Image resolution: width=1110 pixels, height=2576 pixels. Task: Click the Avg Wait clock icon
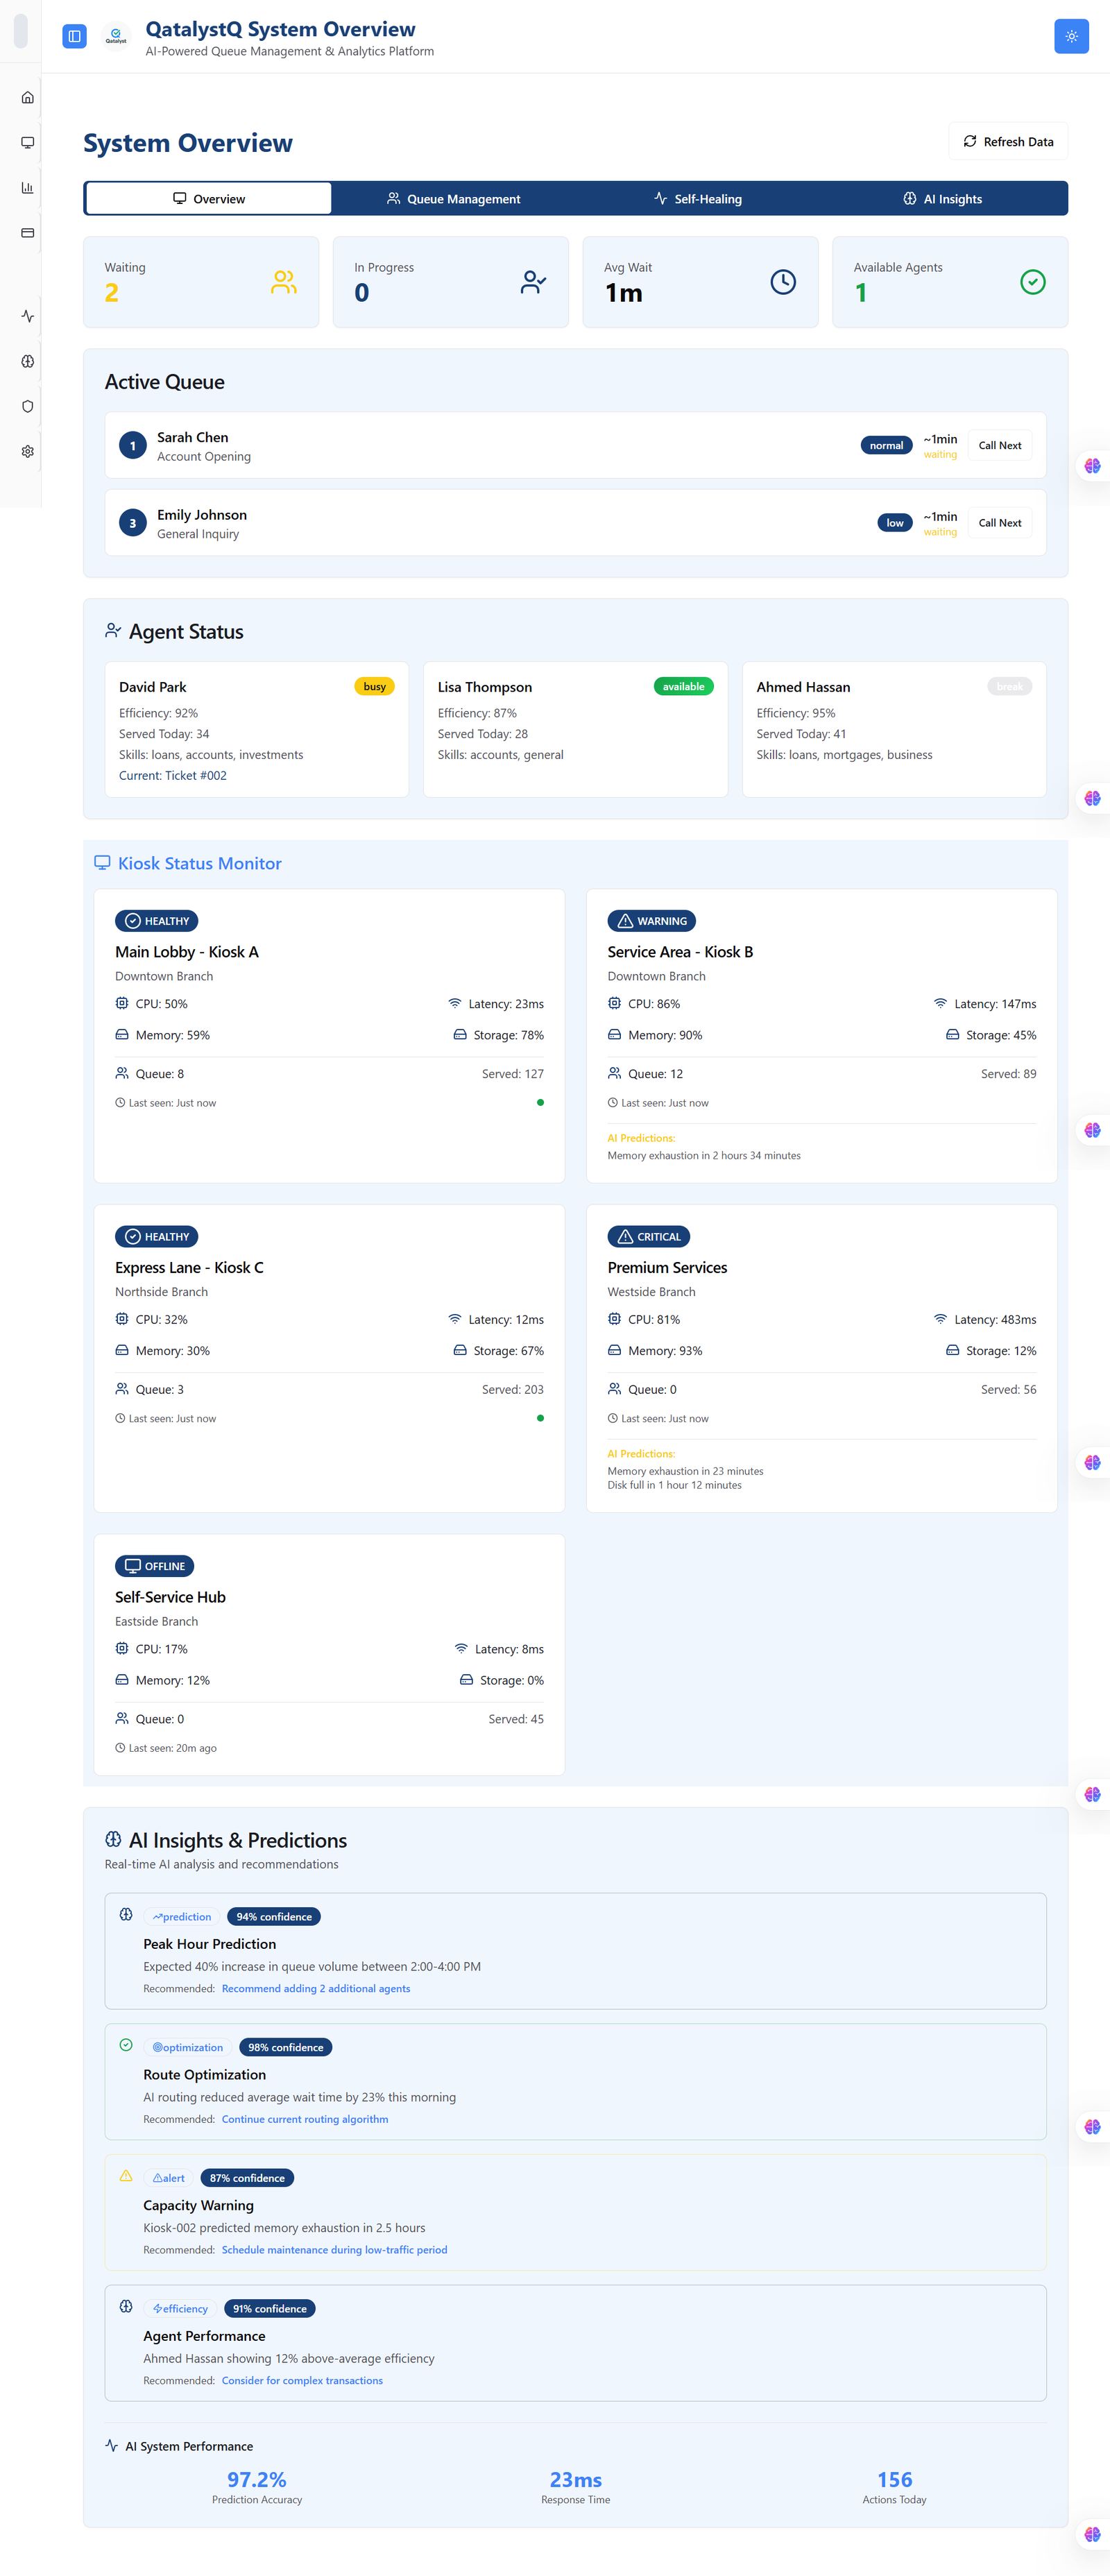point(783,282)
